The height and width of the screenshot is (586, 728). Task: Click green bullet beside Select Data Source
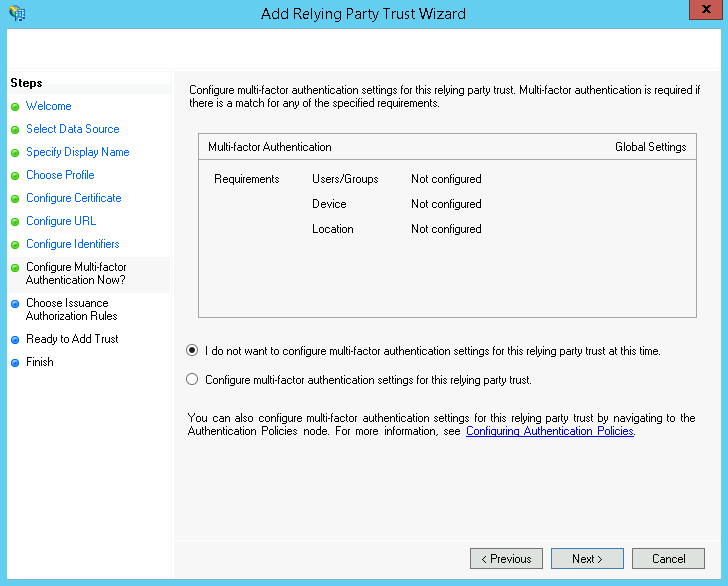click(x=15, y=130)
